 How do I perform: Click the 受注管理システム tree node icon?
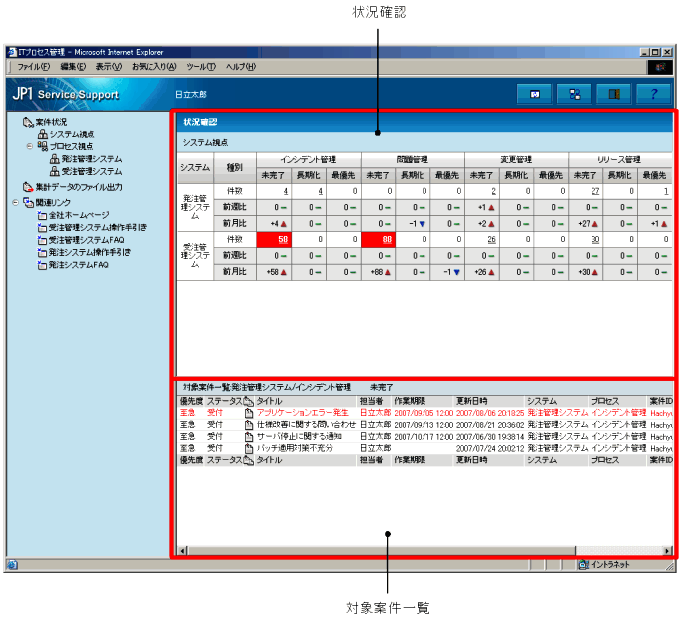click(x=55, y=171)
